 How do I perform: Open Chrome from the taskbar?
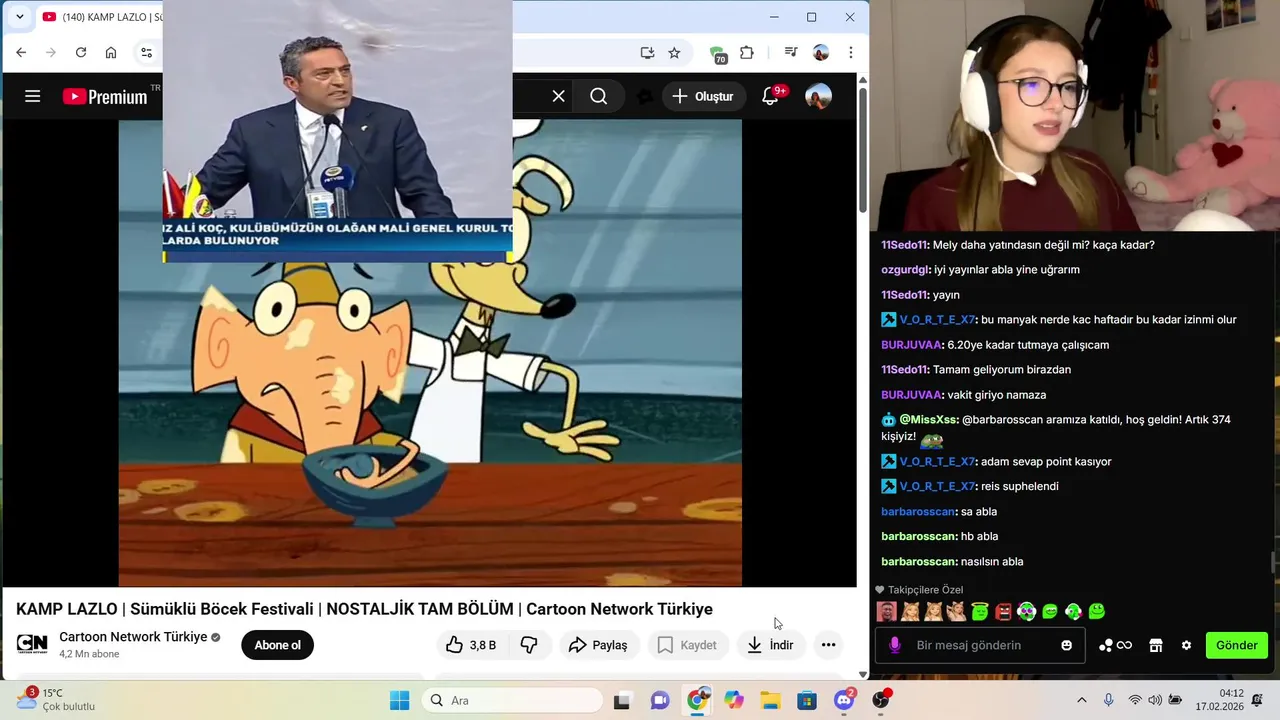[697, 700]
